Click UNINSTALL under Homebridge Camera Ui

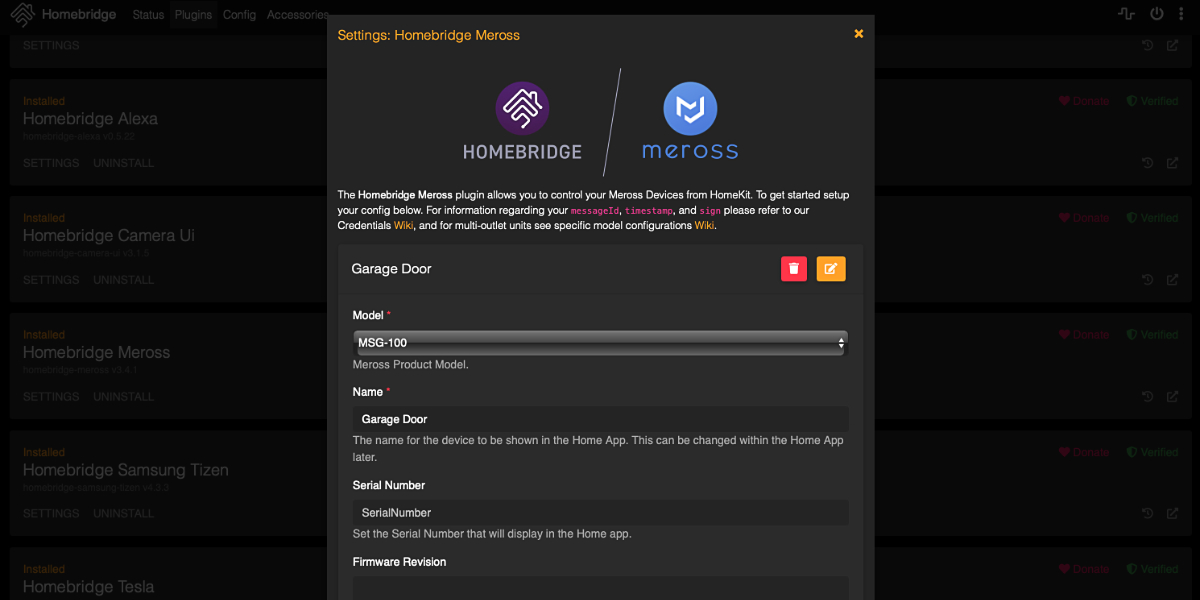[124, 280]
